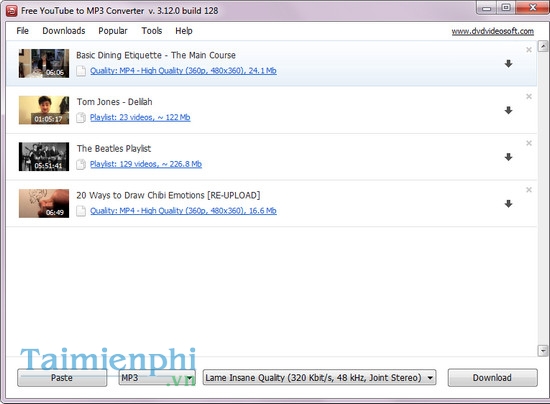Screen dimensions: 550x404
Task: Open the File menu
Action: pyautogui.click(x=22, y=31)
